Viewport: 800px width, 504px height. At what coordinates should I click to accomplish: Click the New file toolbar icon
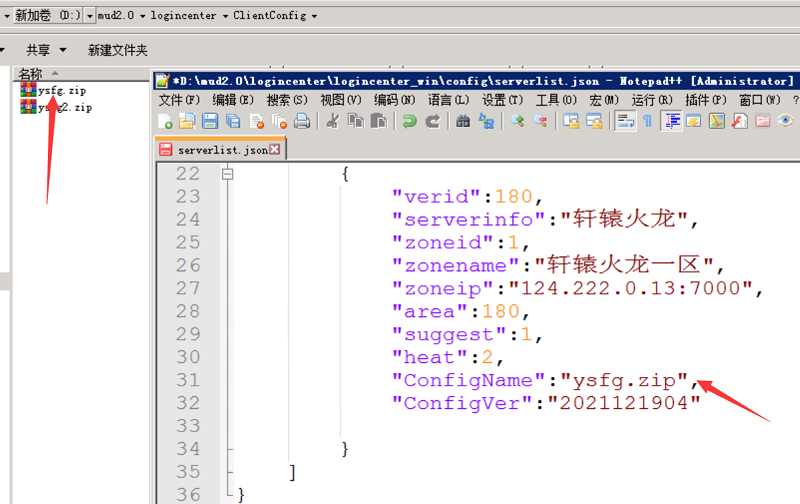pyautogui.click(x=165, y=121)
